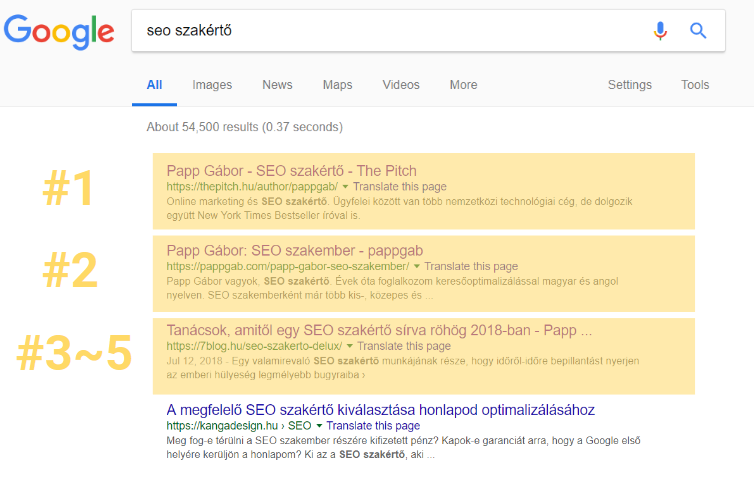Open 'A megfelelő SEO szakértő kiválasztása' result
754x480 pixels.
(380, 410)
